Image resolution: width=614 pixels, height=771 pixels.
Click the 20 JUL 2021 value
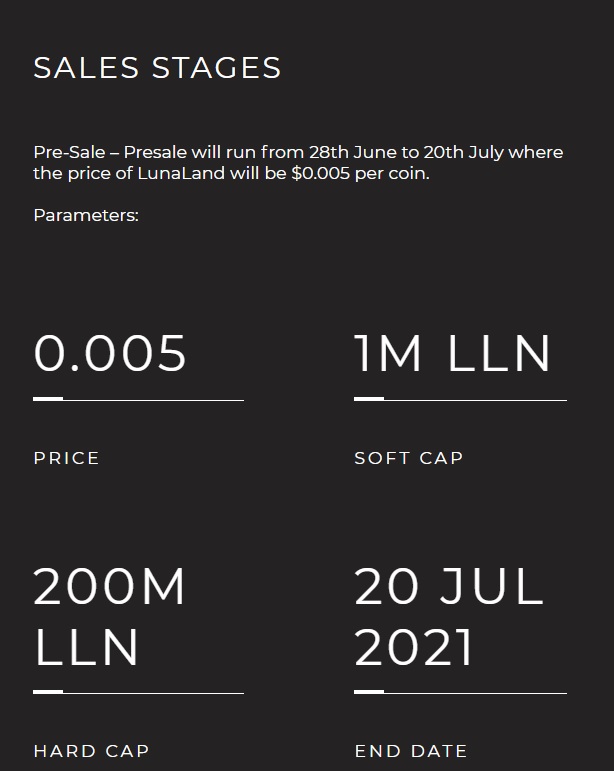tap(449, 617)
